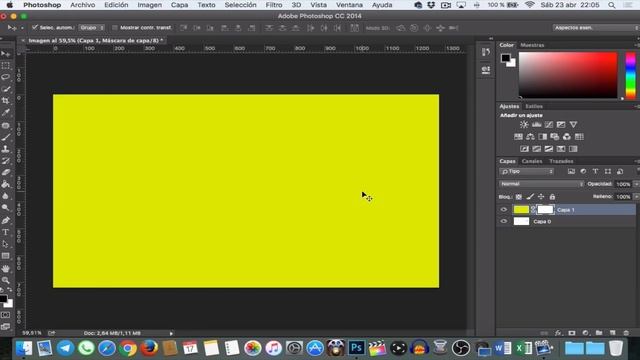
Task: Switch to the Trazados tab
Action: 561,161
